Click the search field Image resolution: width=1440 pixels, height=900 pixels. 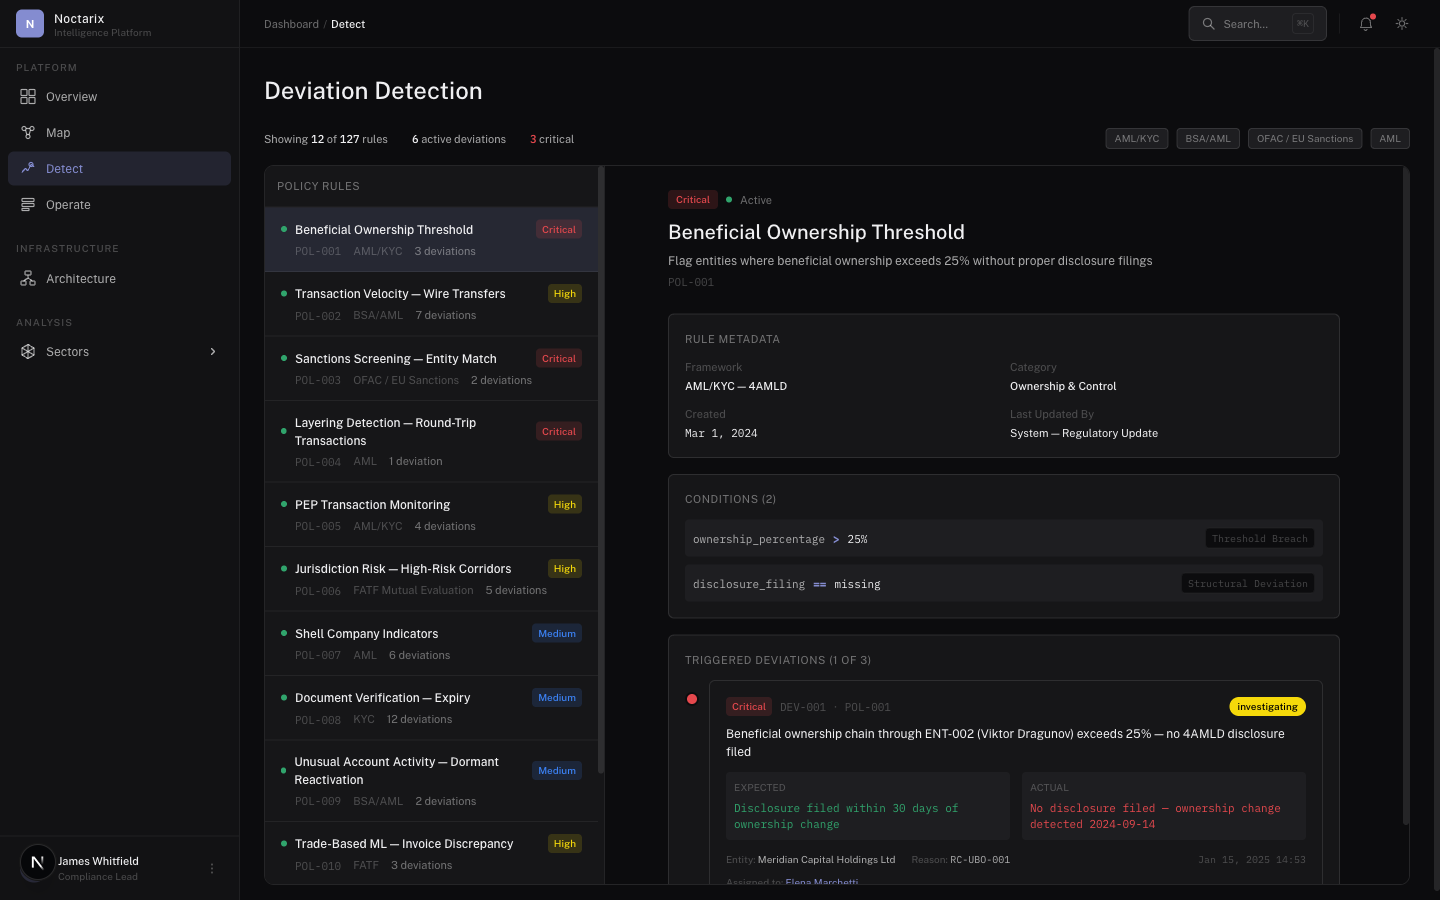(1257, 24)
